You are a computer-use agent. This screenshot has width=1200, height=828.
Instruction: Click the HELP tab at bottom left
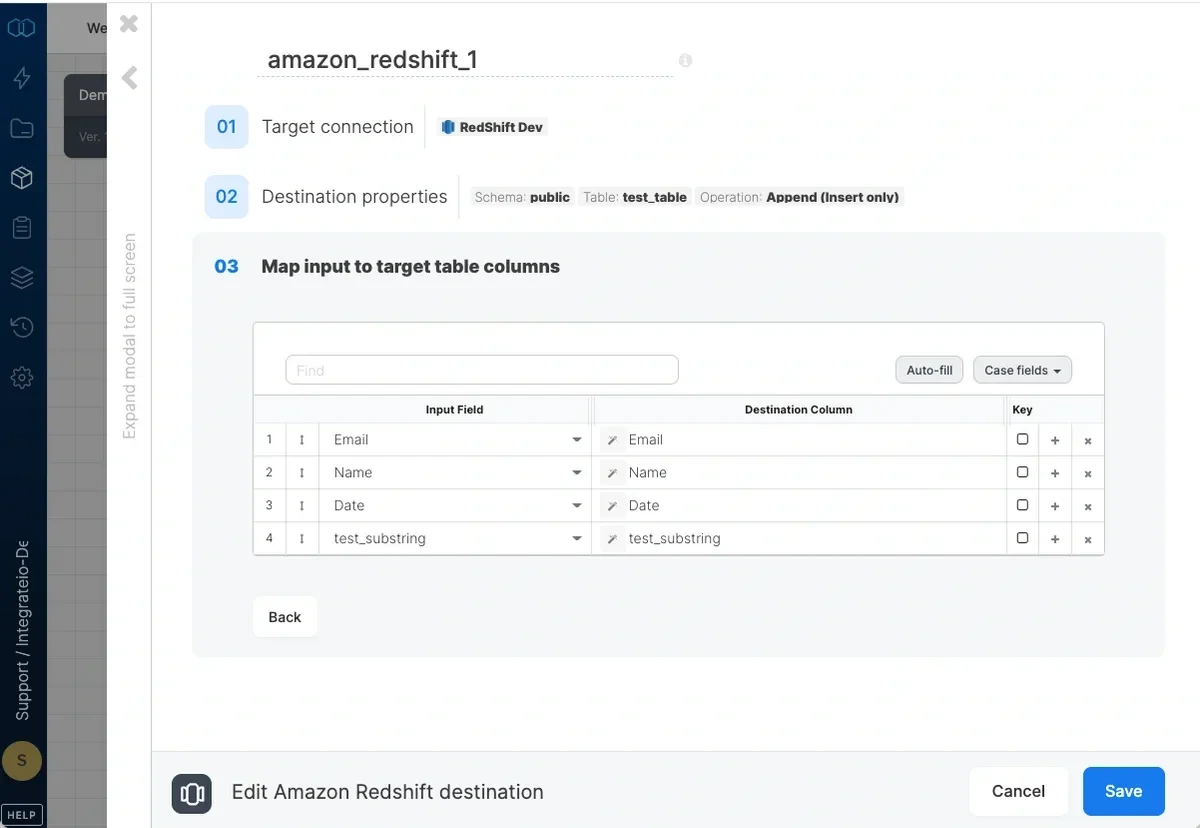[x=22, y=814]
